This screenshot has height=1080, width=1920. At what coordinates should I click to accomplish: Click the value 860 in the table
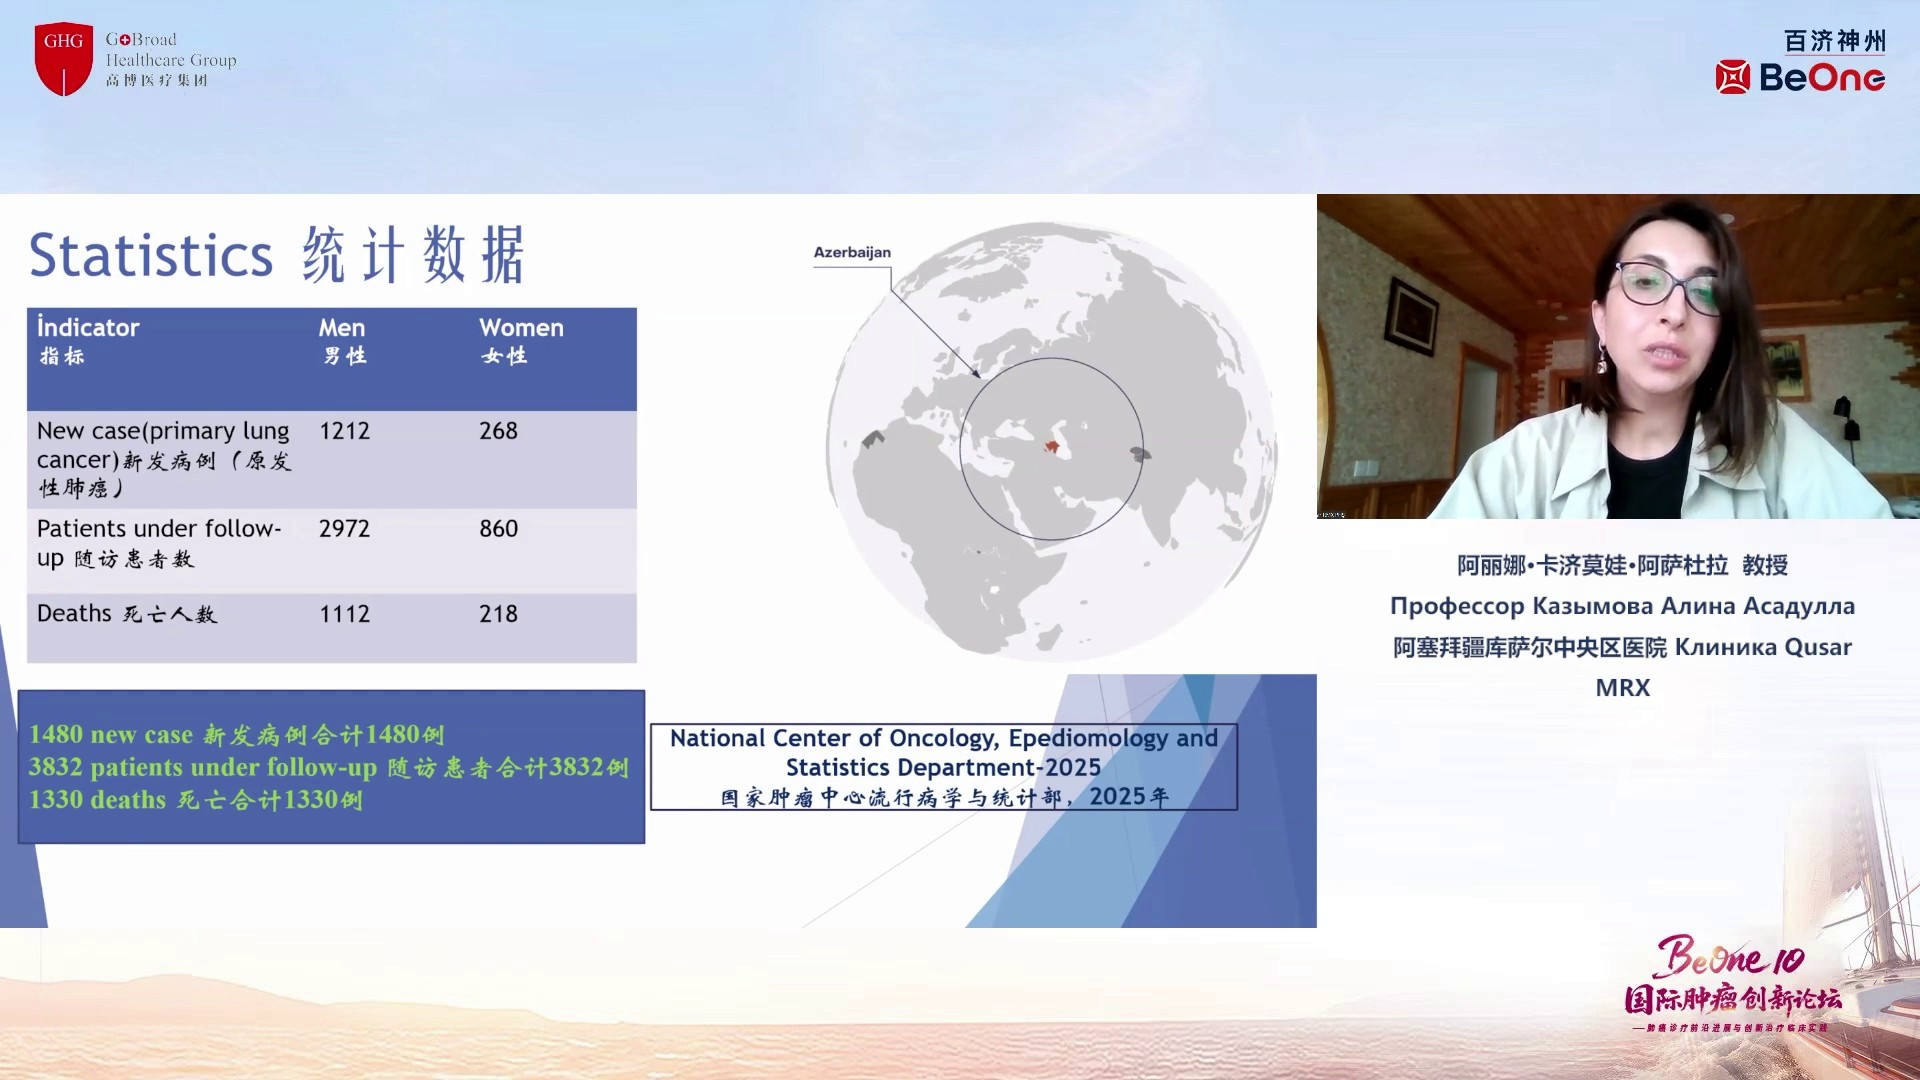pyautogui.click(x=498, y=528)
